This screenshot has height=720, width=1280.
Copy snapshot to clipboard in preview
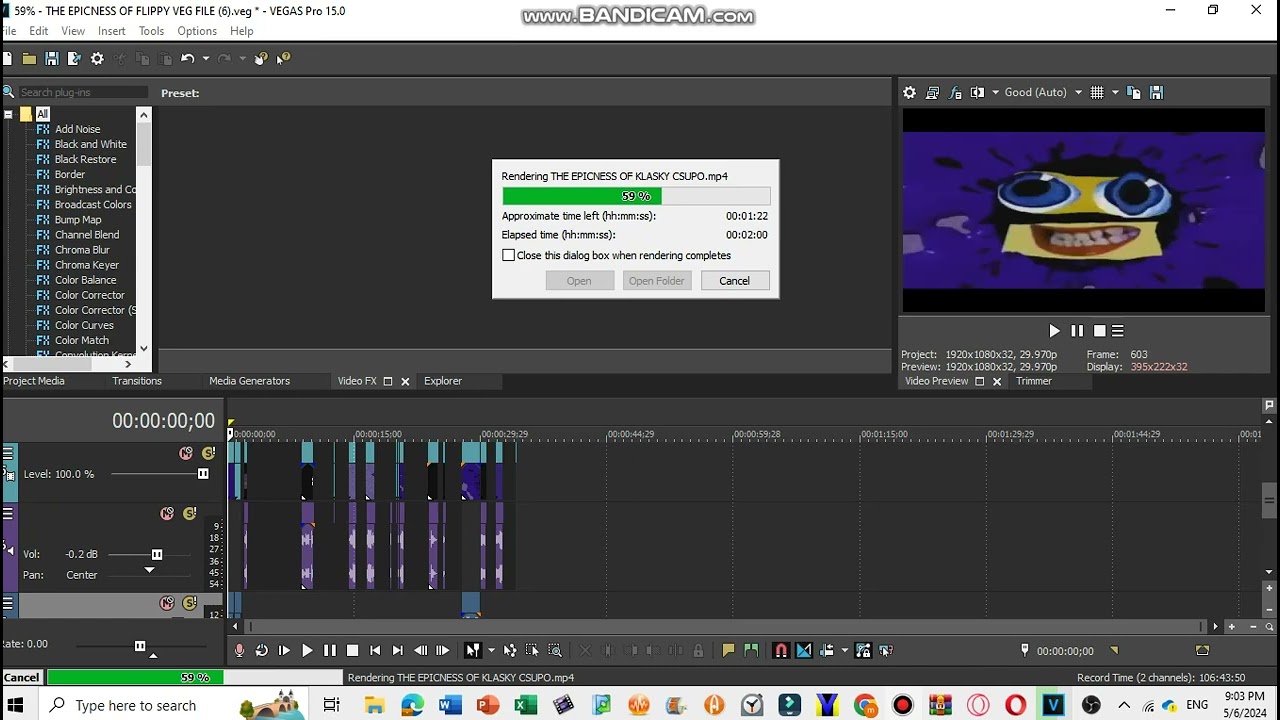click(x=1134, y=92)
